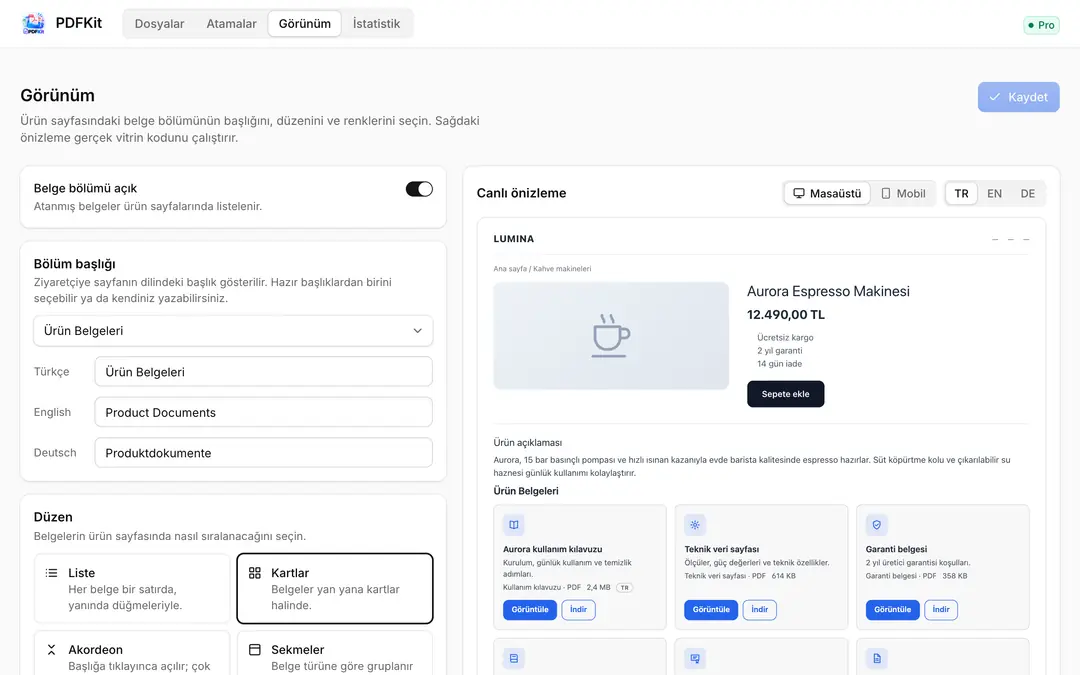Switch to the İstatistik tab
The height and width of the screenshot is (675, 1080).
pos(376,23)
